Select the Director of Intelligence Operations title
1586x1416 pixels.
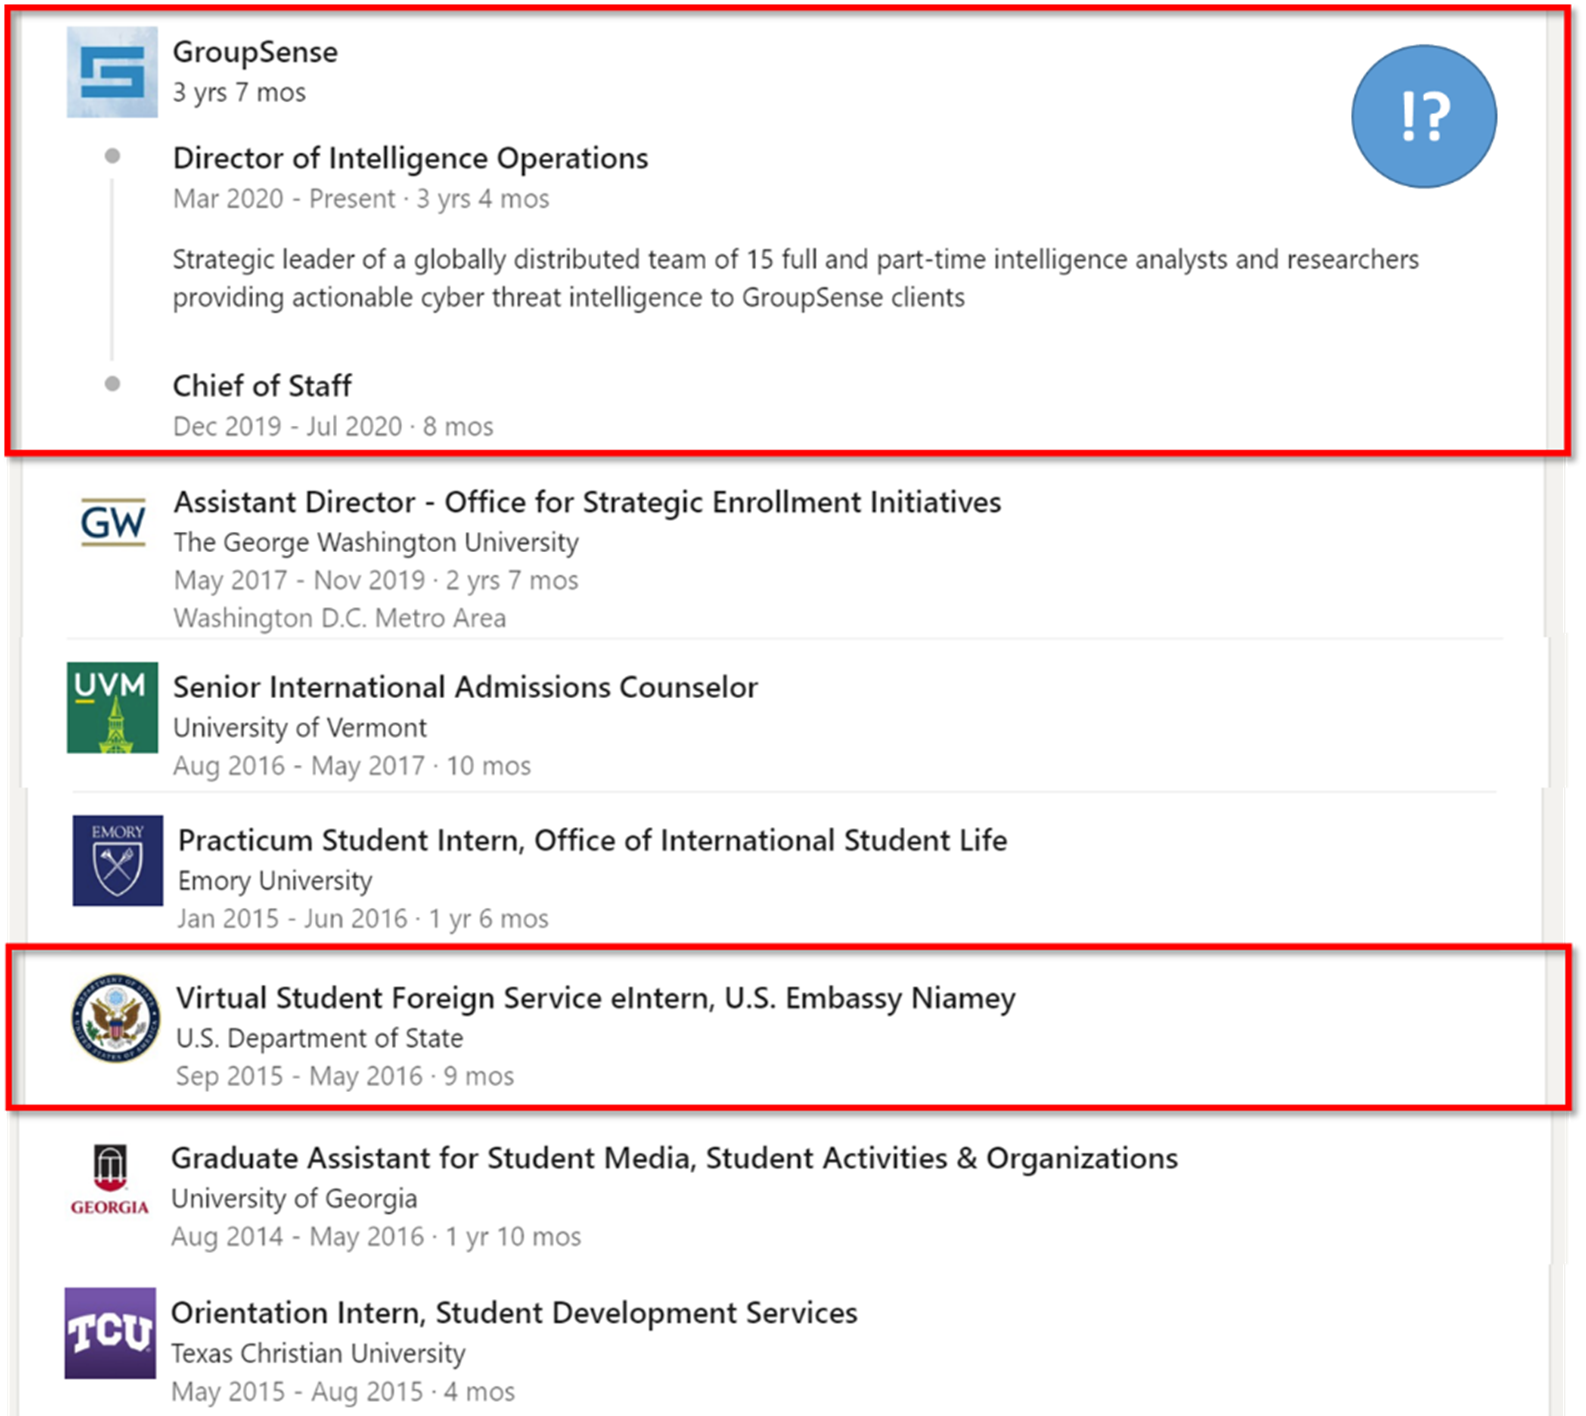(410, 158)
